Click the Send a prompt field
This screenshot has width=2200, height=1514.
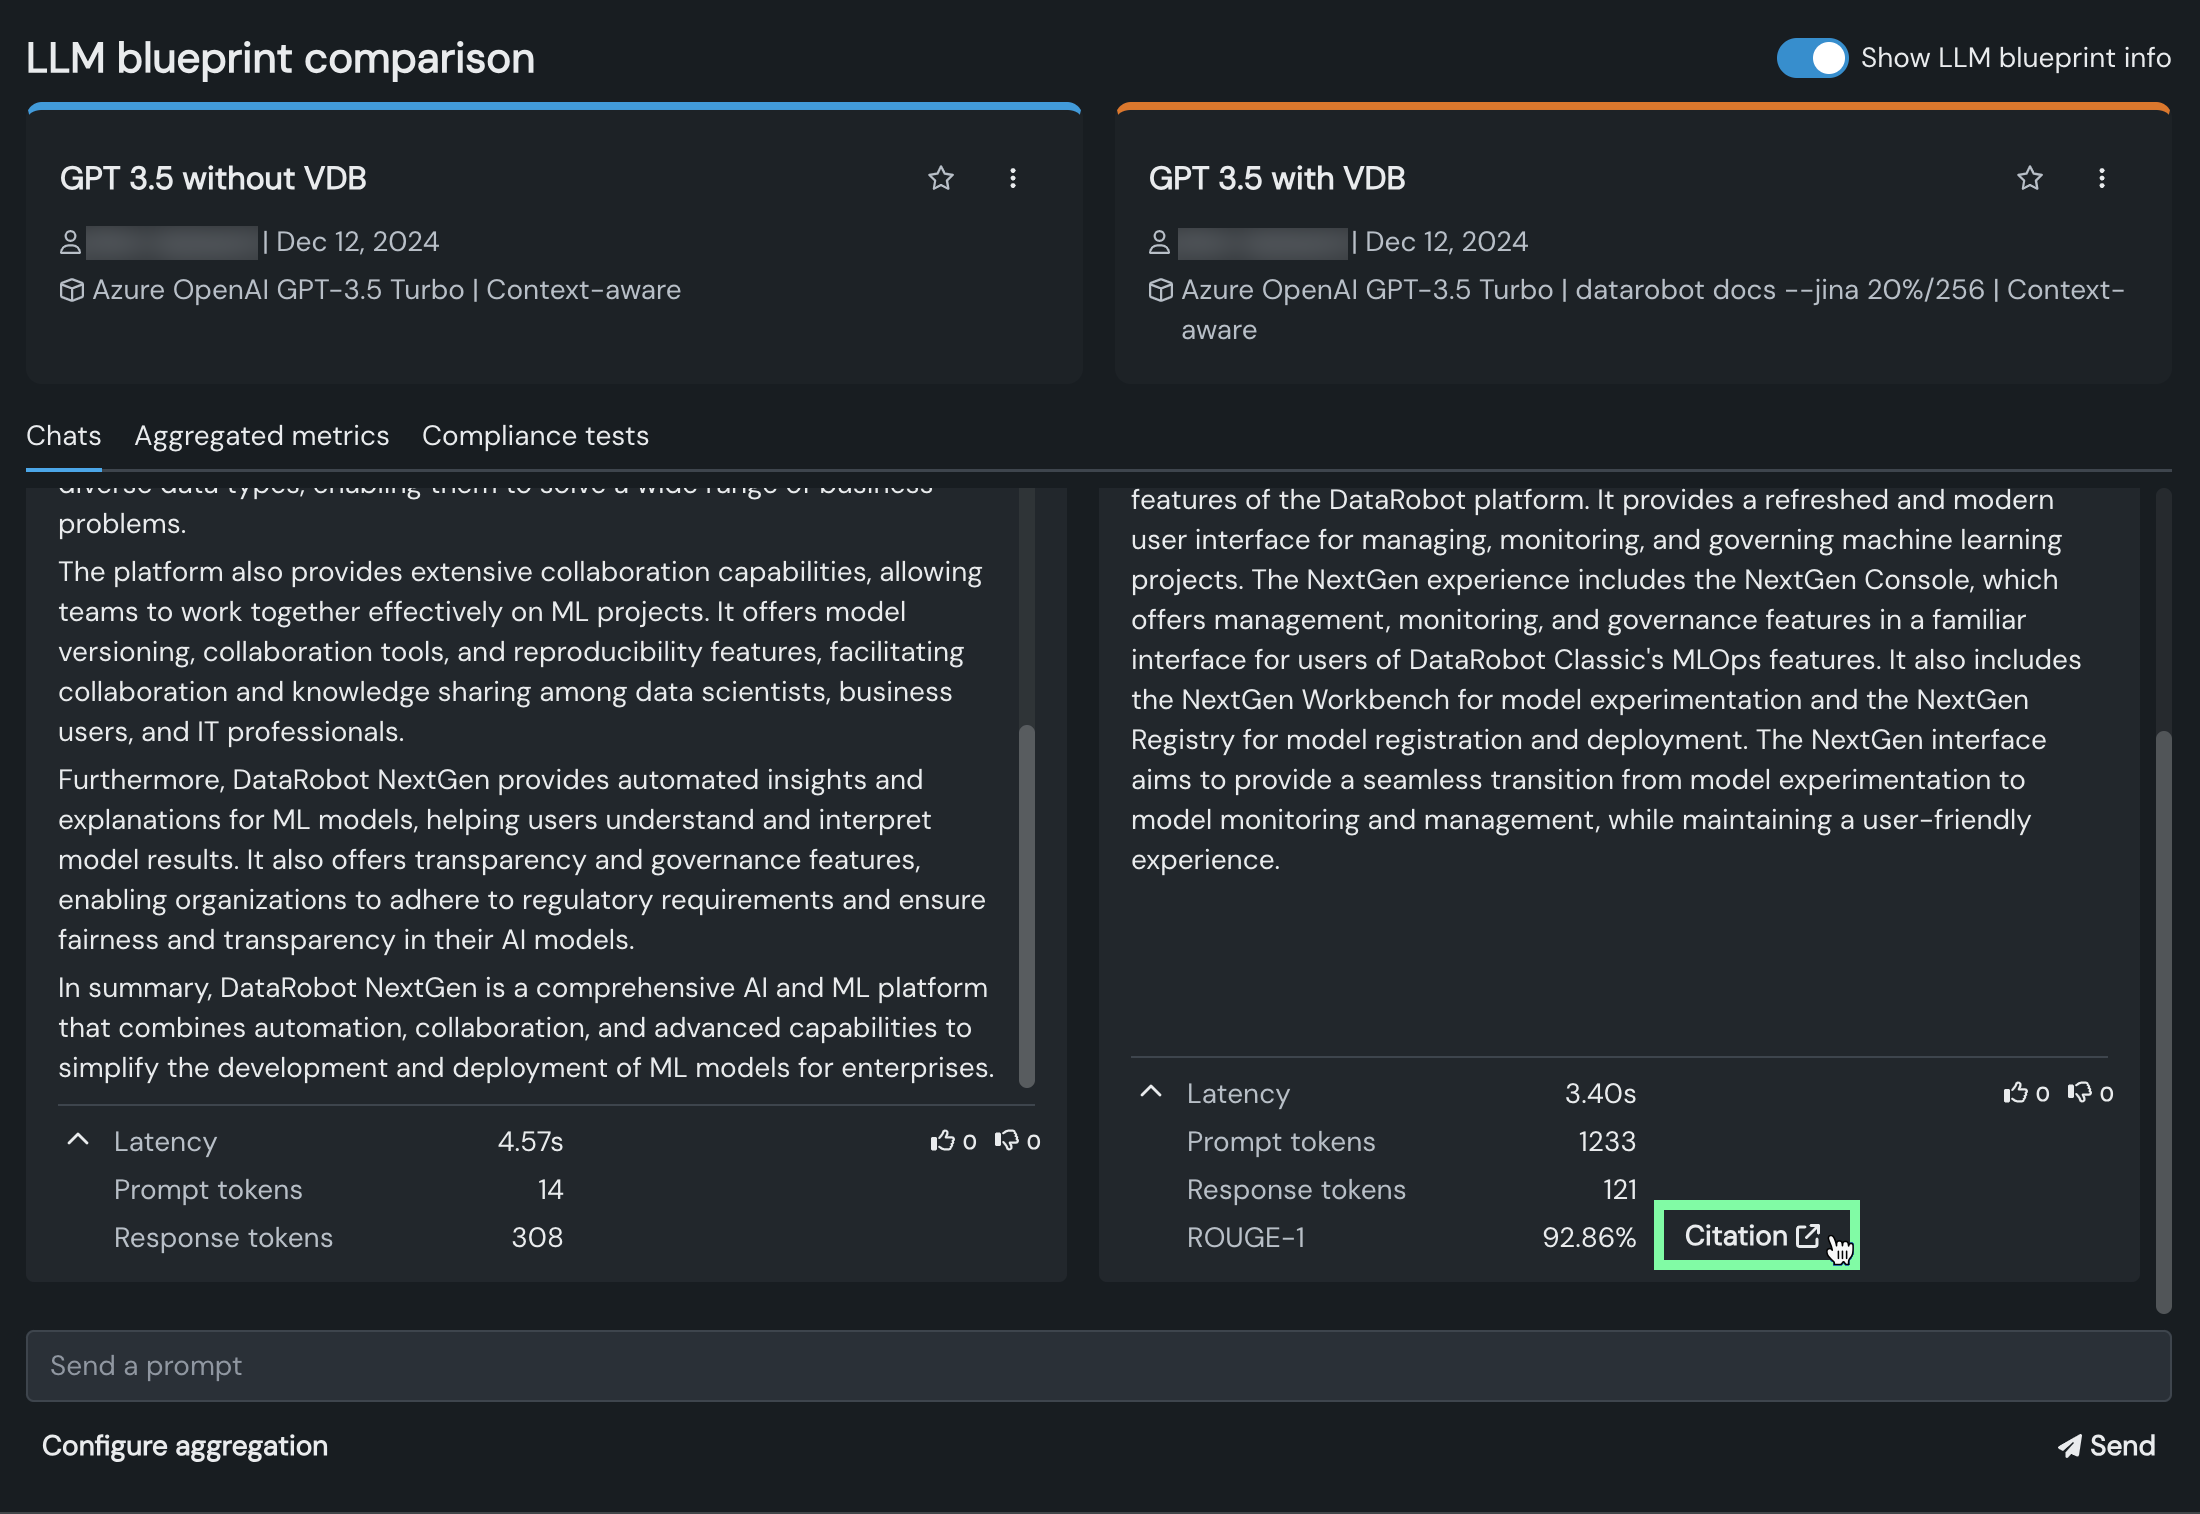tap(1098, 1366)
